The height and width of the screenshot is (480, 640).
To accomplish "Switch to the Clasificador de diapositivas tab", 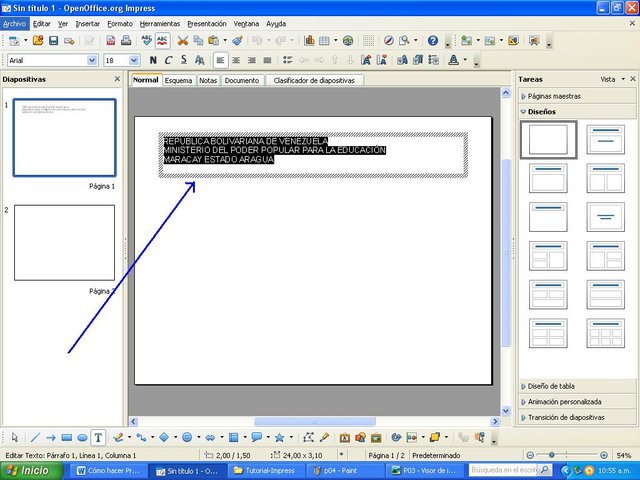I will [x=314, y=80].
